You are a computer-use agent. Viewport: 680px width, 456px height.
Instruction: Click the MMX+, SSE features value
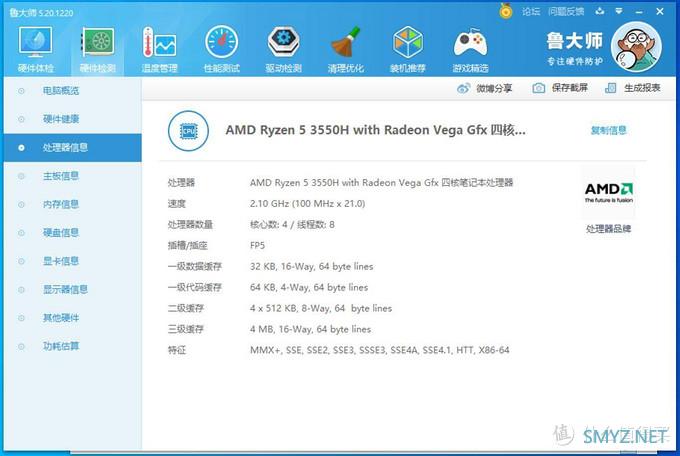(379, 350)
